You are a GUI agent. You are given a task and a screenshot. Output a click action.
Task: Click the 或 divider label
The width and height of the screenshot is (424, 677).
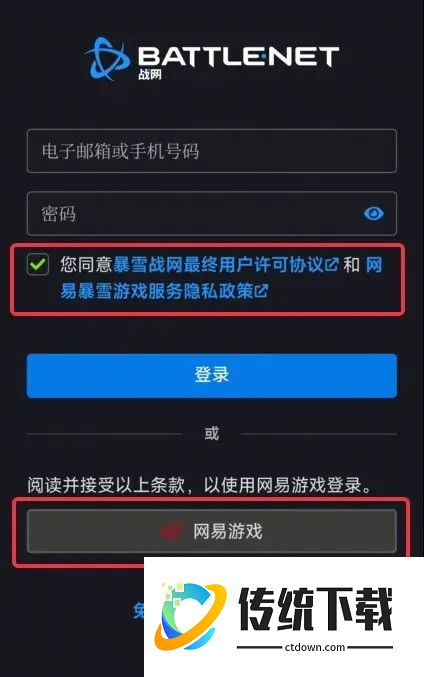212,433
